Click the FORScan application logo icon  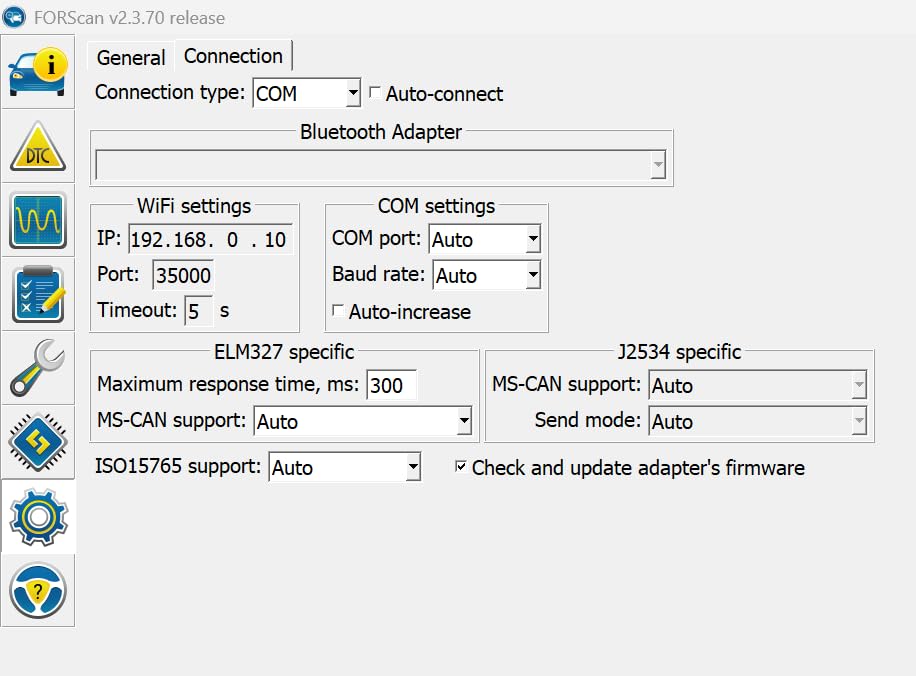(x=14, y=17)
